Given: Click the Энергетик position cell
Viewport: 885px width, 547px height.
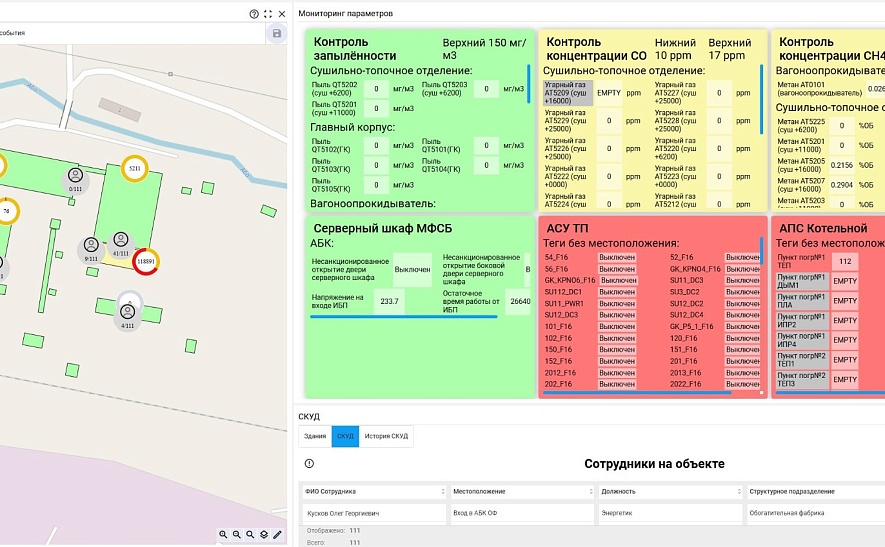Looking at the screenshot, I should point(670,514).
